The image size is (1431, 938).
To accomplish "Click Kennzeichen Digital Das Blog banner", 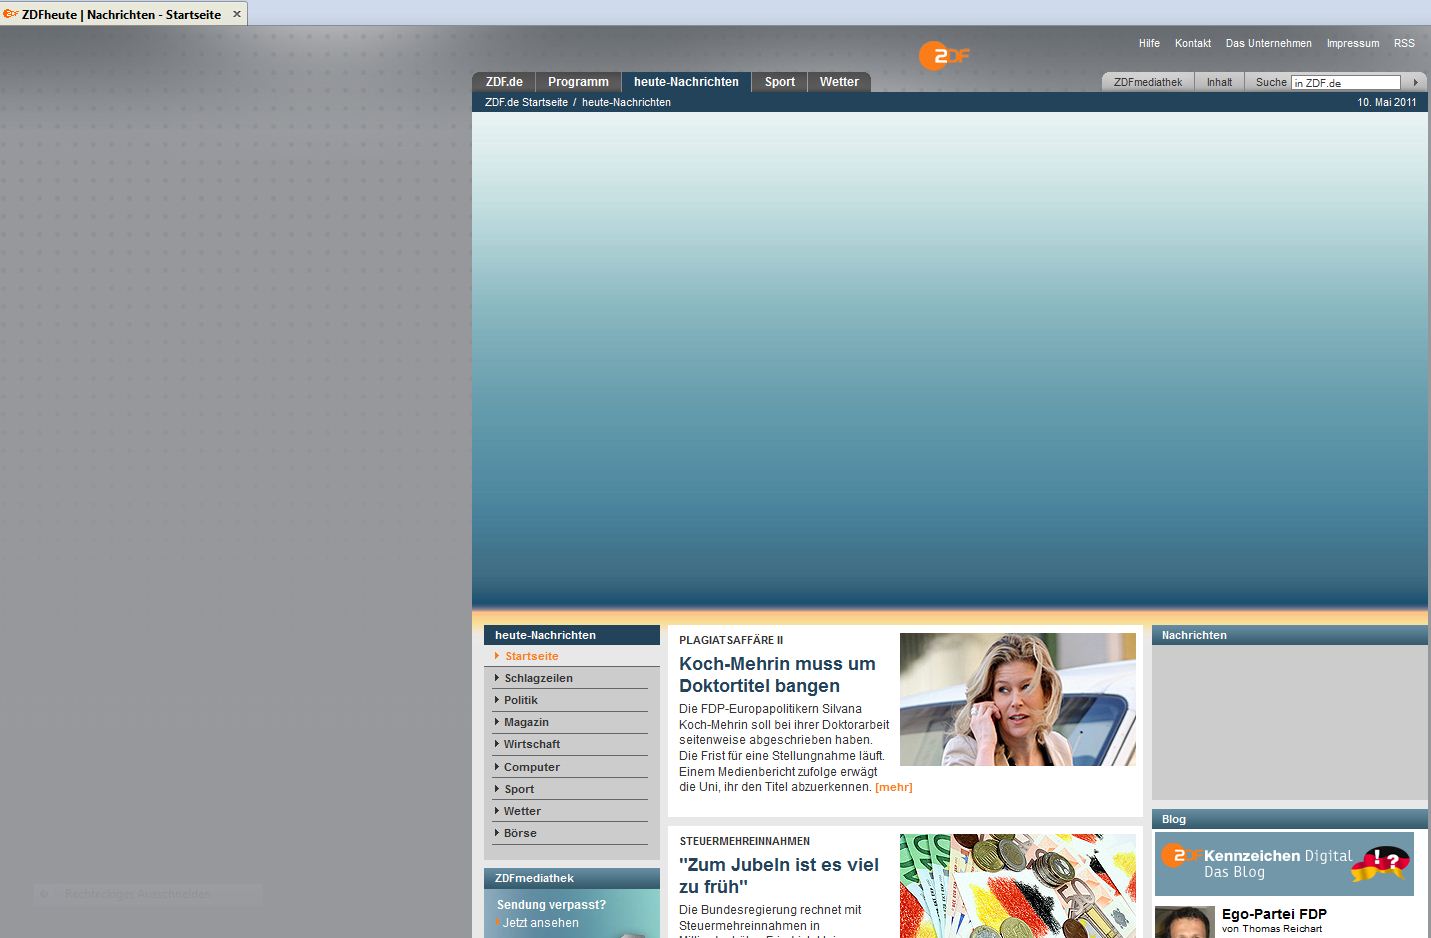I will click(x=1284, y=864).
